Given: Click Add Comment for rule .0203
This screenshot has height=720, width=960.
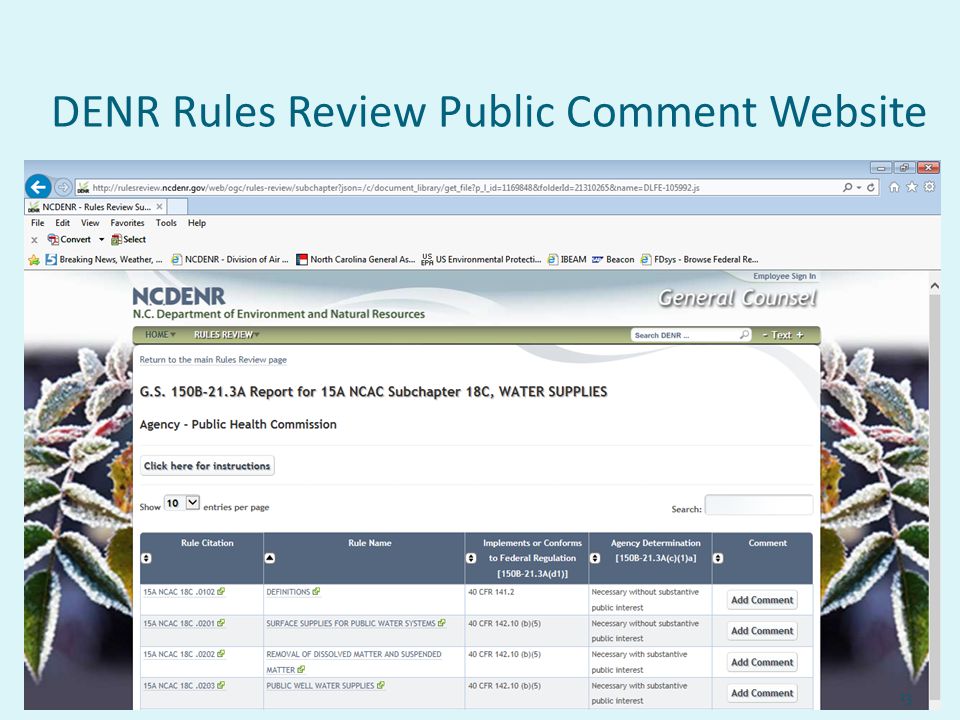Looking at the screenshot, I should tap(762, 693).
